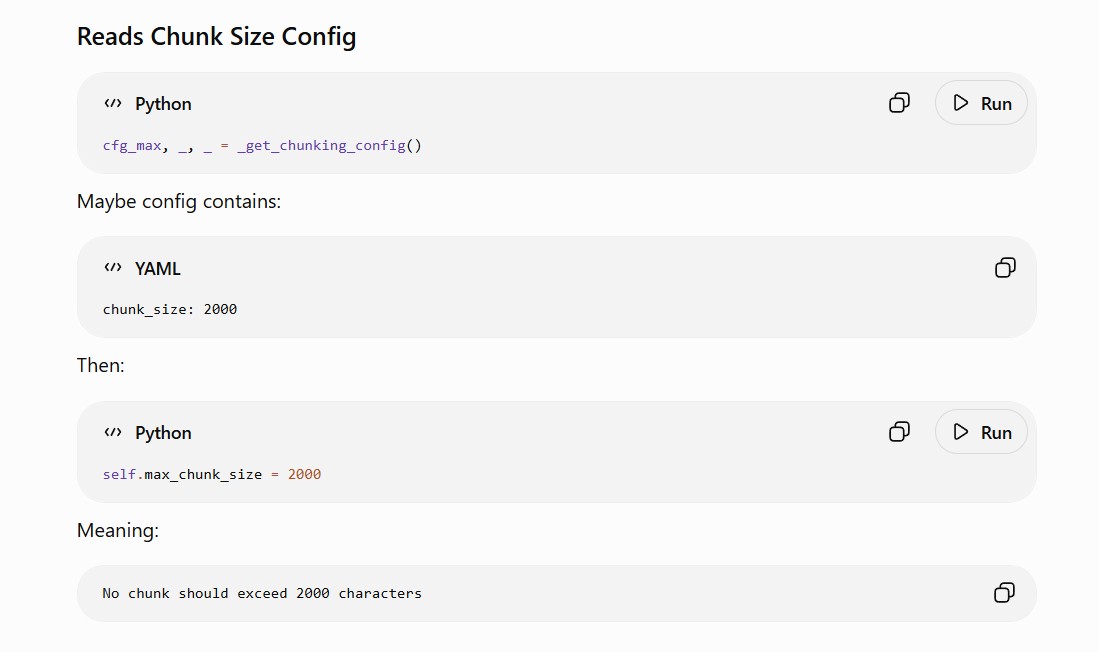Click the 'Maybe config contains:' paragraph
This screenshot has width=1099, height=652.
click(179, 202)
